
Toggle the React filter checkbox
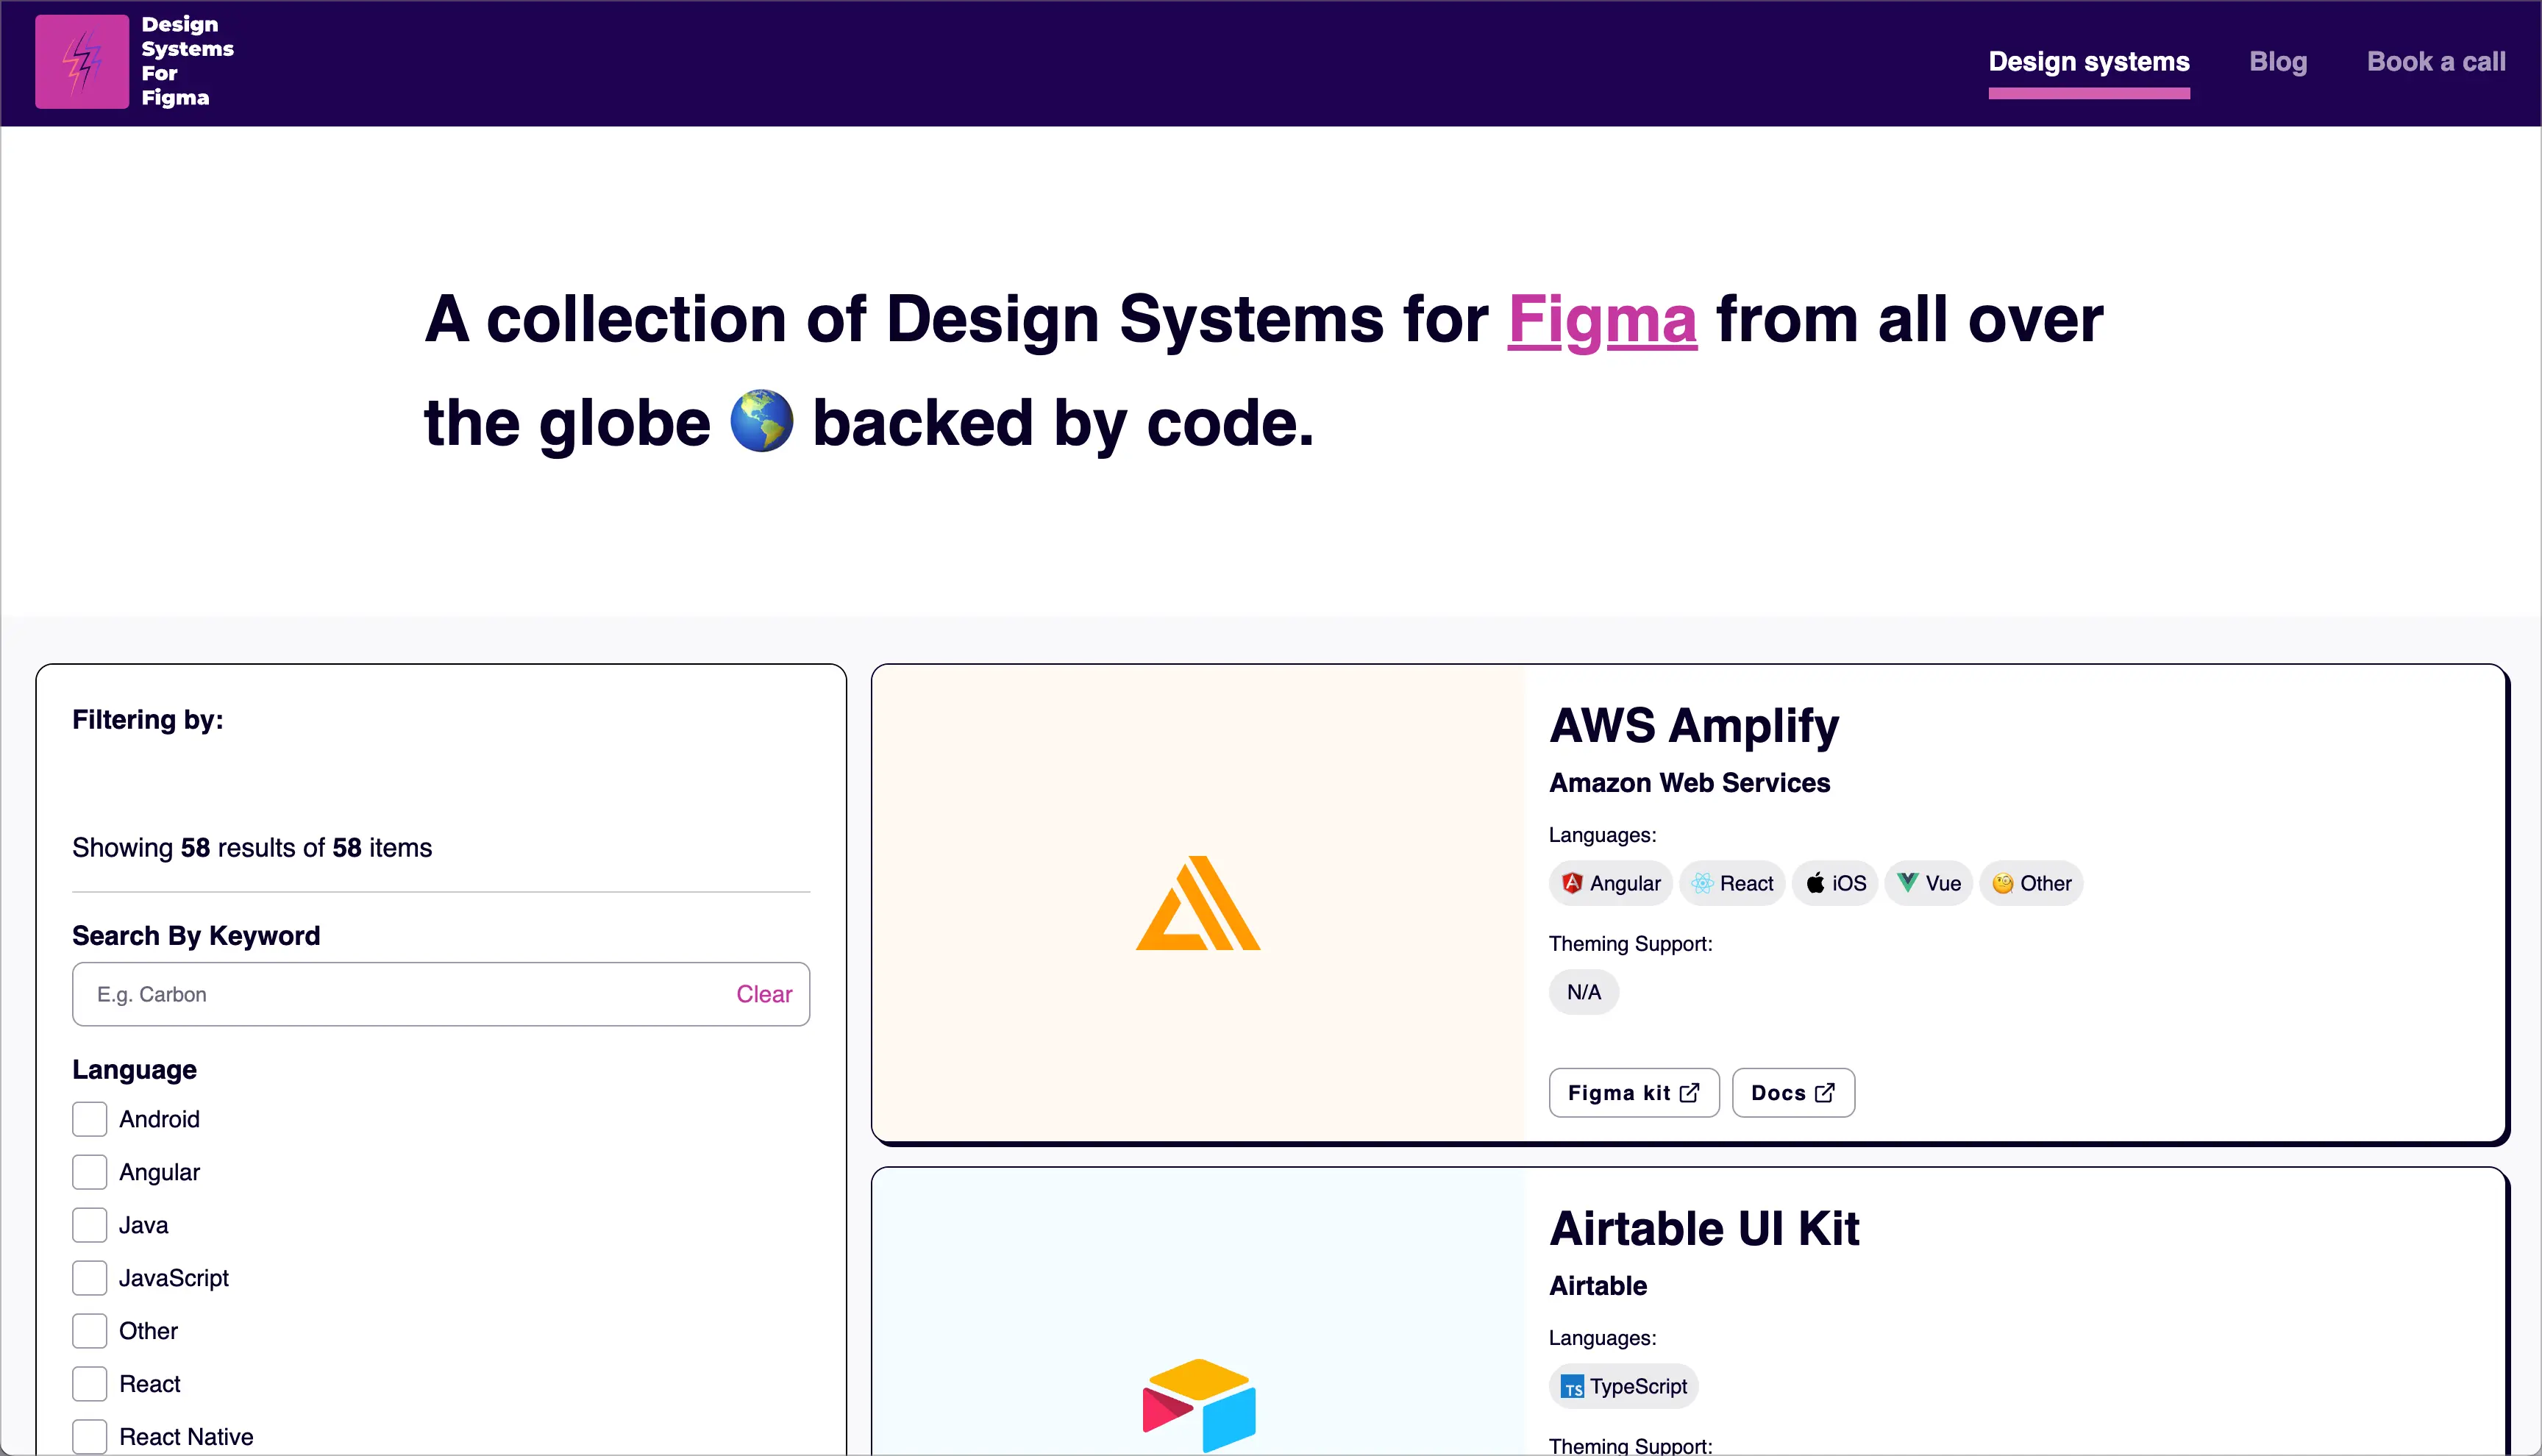coord(90,1384)
